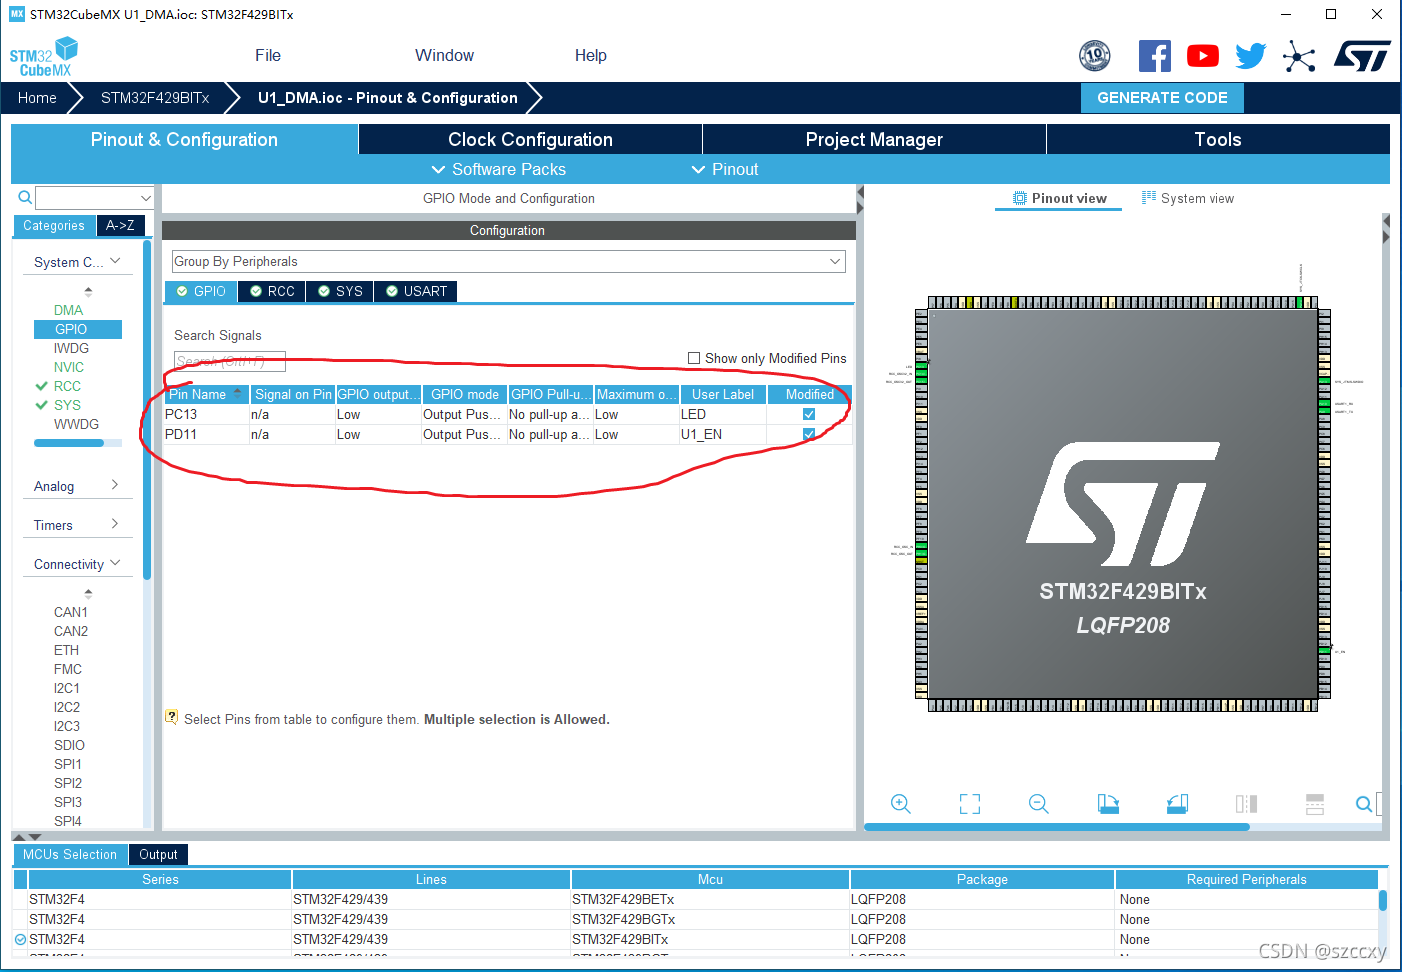Switch to Tools tab
1402x972 pixels.
click(1218, 139)
